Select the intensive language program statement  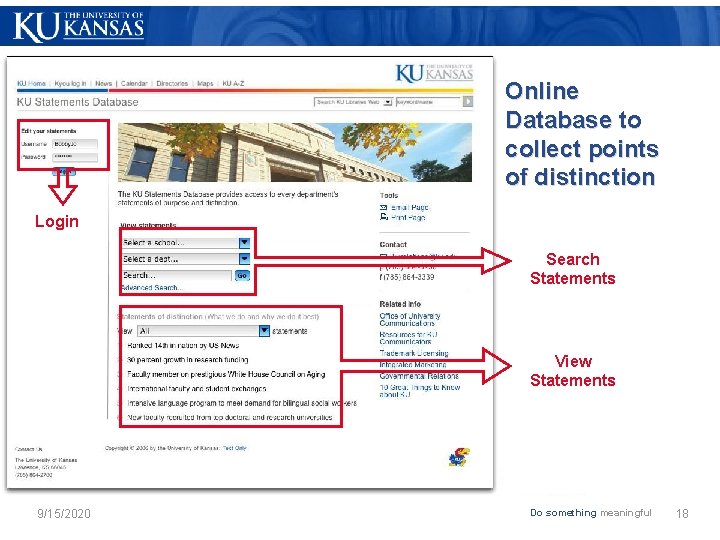pos(242,403)
